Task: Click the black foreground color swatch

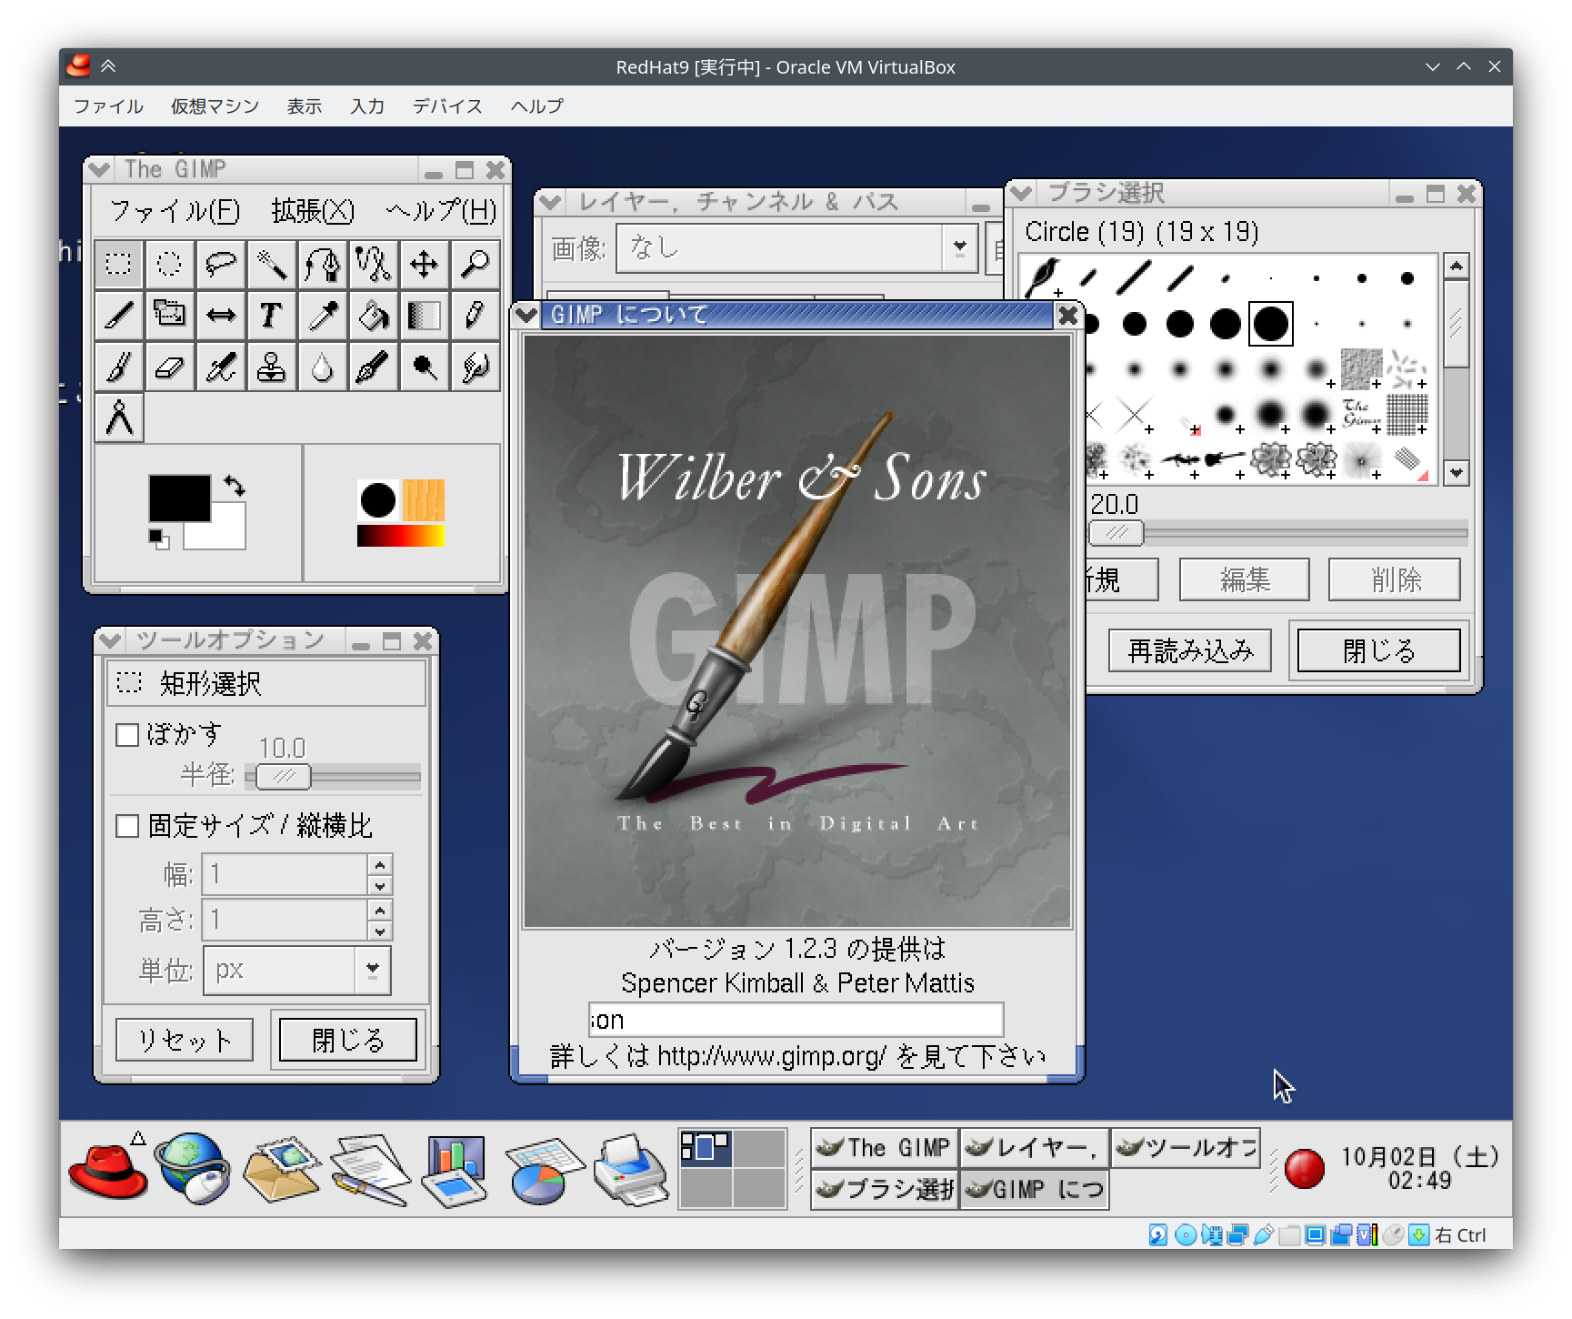Action: pyautogui.click(x=178, y=497)
